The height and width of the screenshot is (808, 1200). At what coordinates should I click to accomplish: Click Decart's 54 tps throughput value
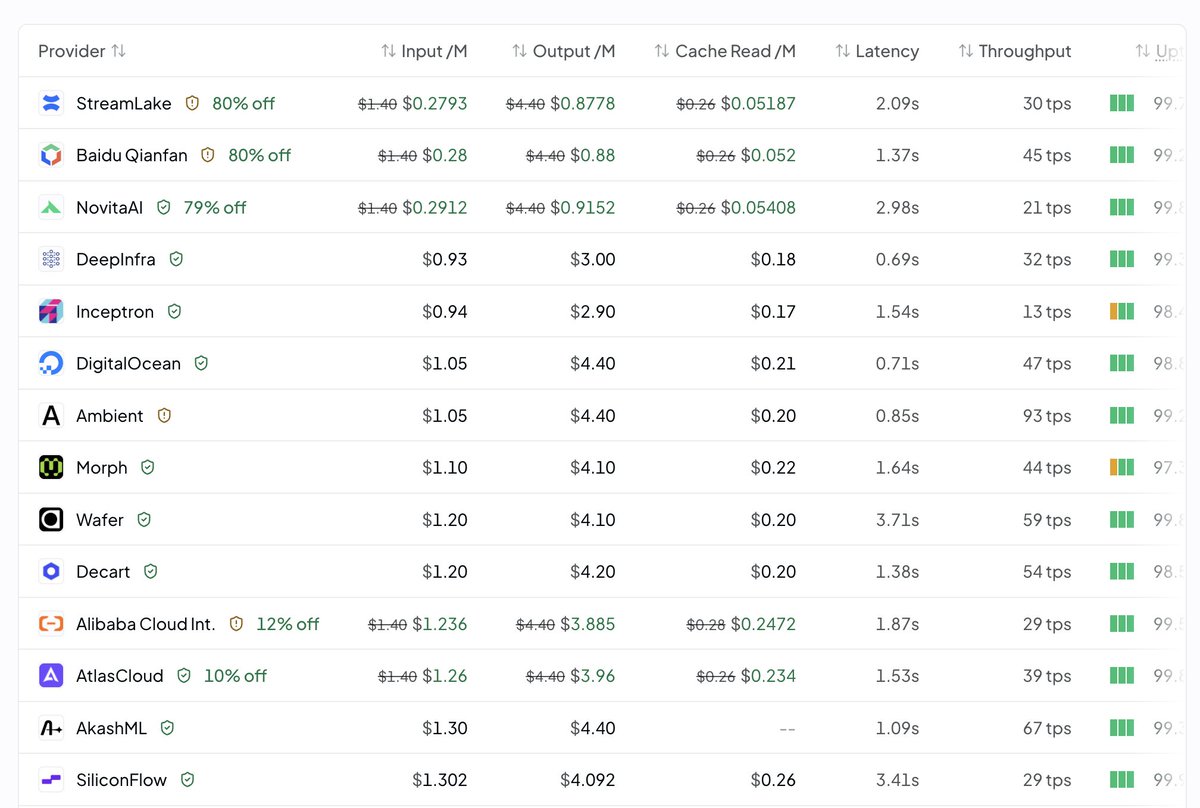pyautogui.click(x=1047, y=571)
